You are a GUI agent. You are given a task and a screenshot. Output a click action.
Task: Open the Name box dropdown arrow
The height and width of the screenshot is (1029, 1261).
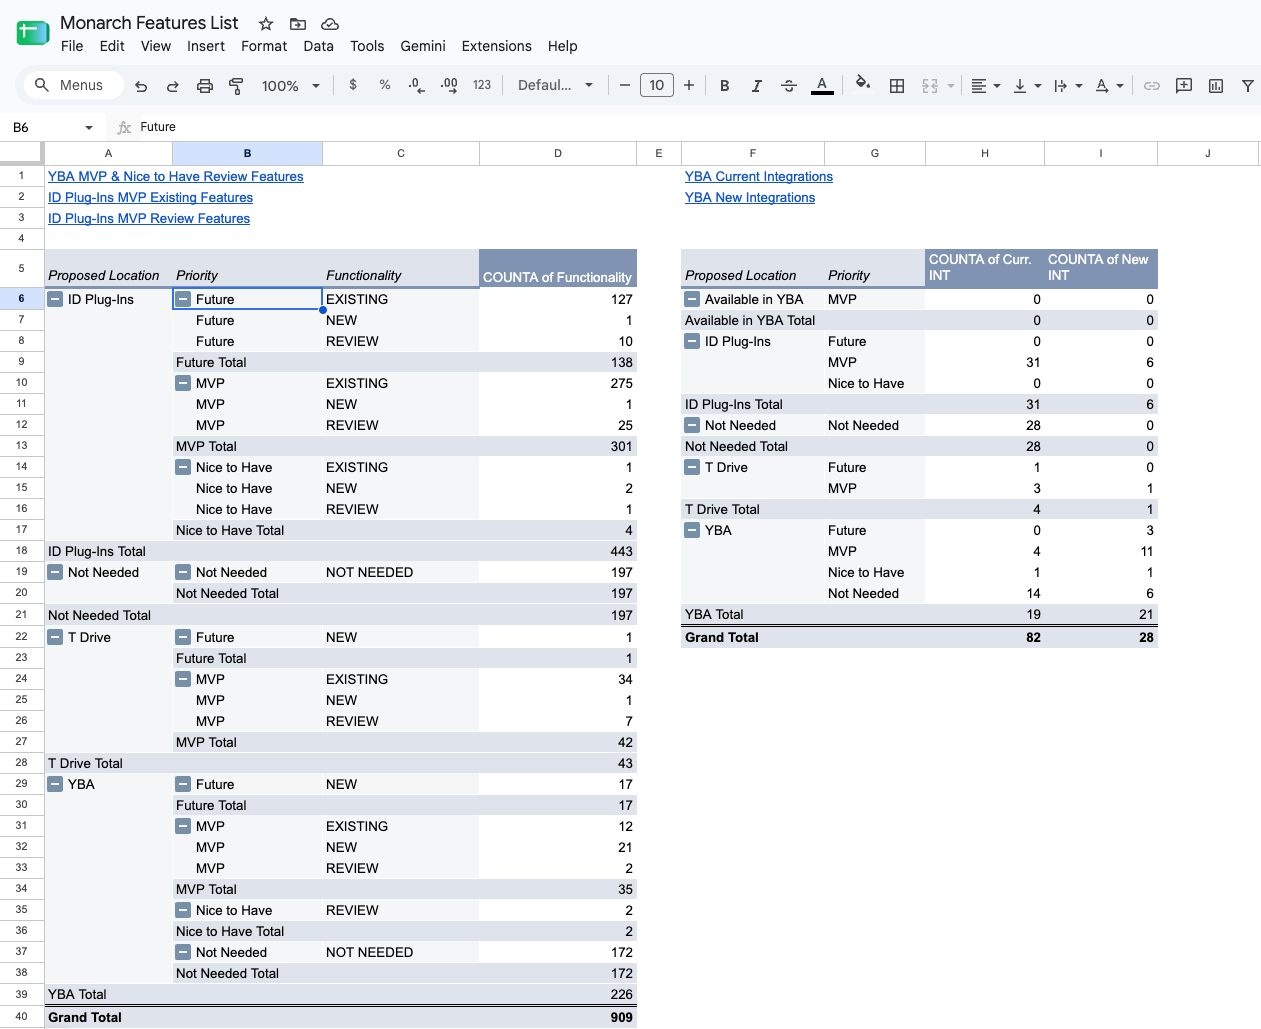click(x=89, y=128)
